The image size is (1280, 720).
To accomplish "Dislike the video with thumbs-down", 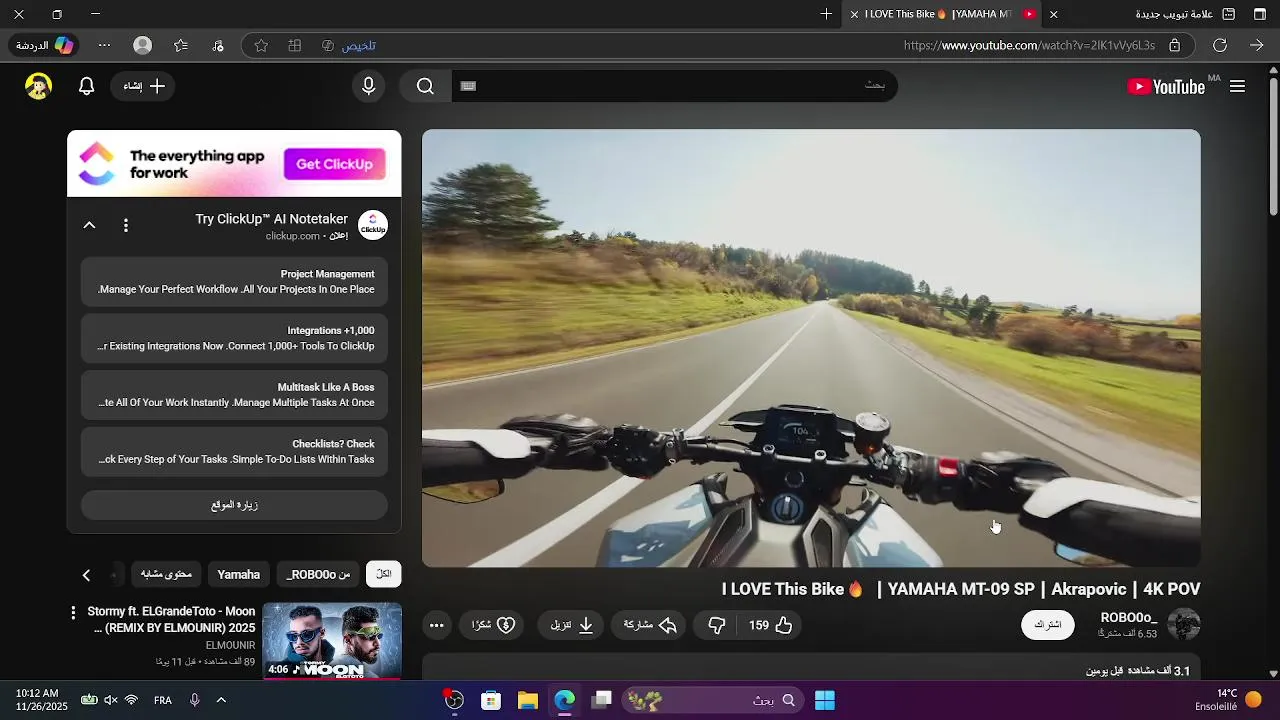I will [717, 625].
